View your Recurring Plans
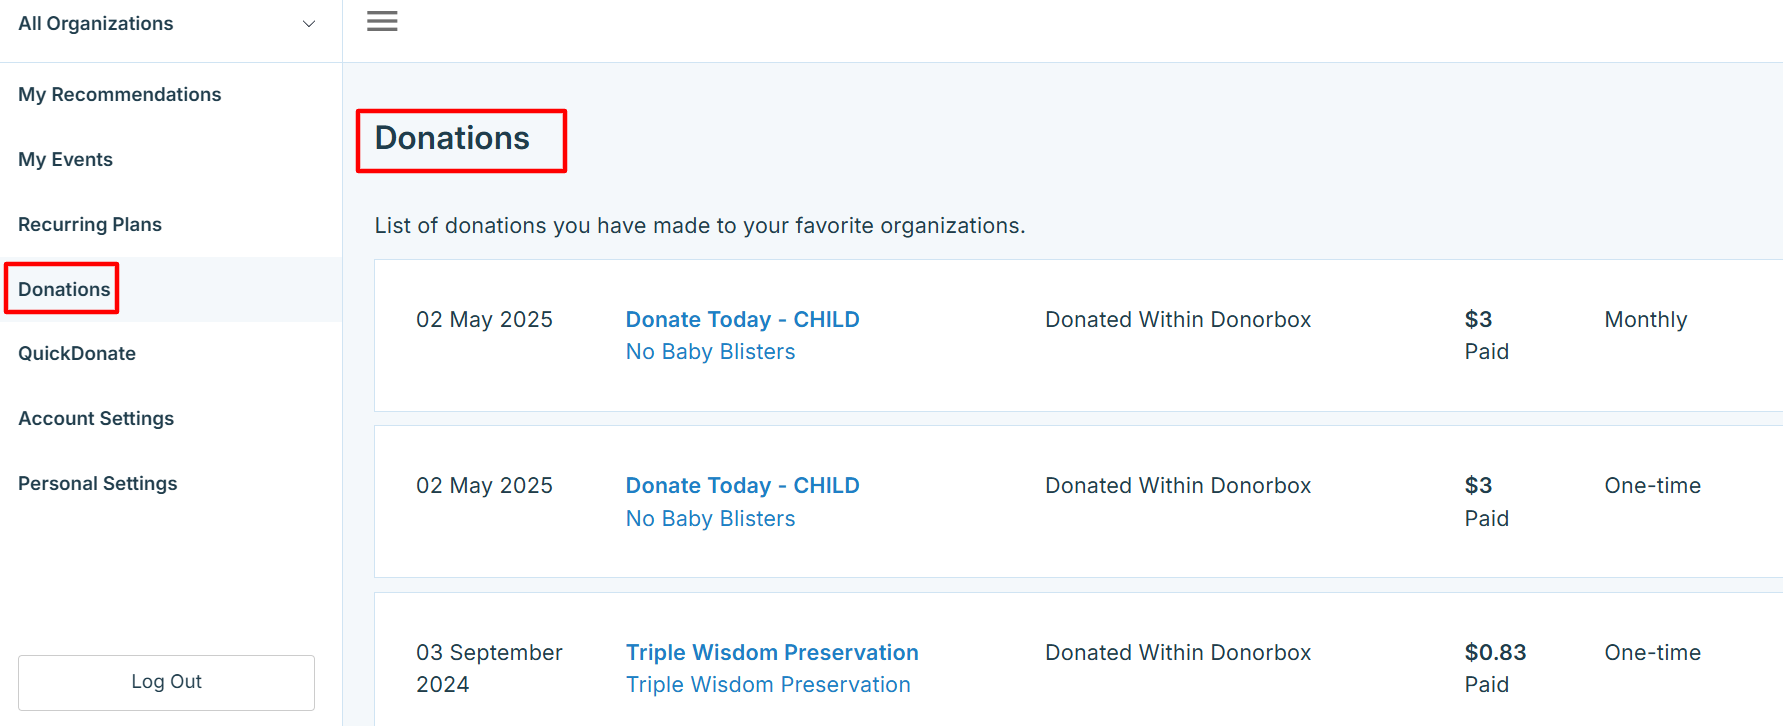1783x726 pixels. pos(90,224)
